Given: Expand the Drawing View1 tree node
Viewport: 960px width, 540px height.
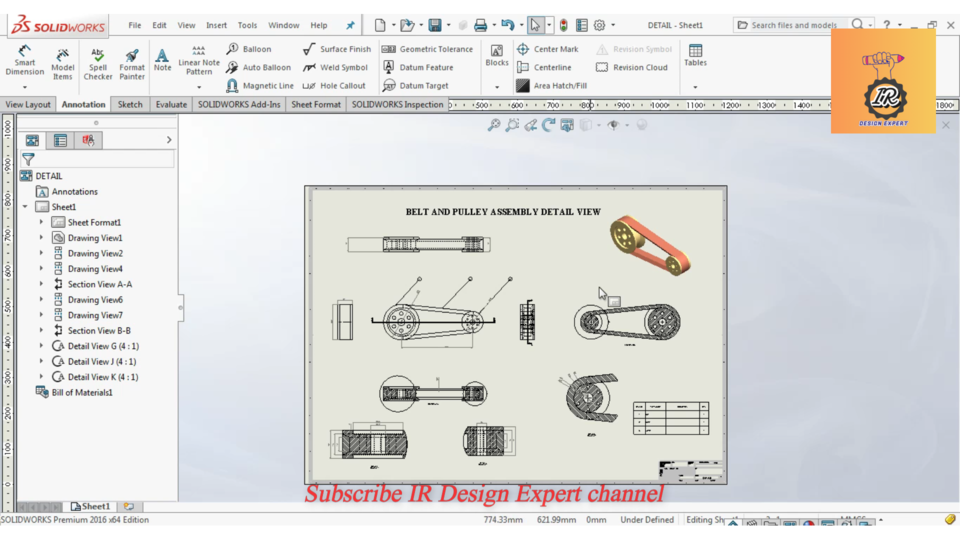Looking at the screenshot, I should [41, 238].
